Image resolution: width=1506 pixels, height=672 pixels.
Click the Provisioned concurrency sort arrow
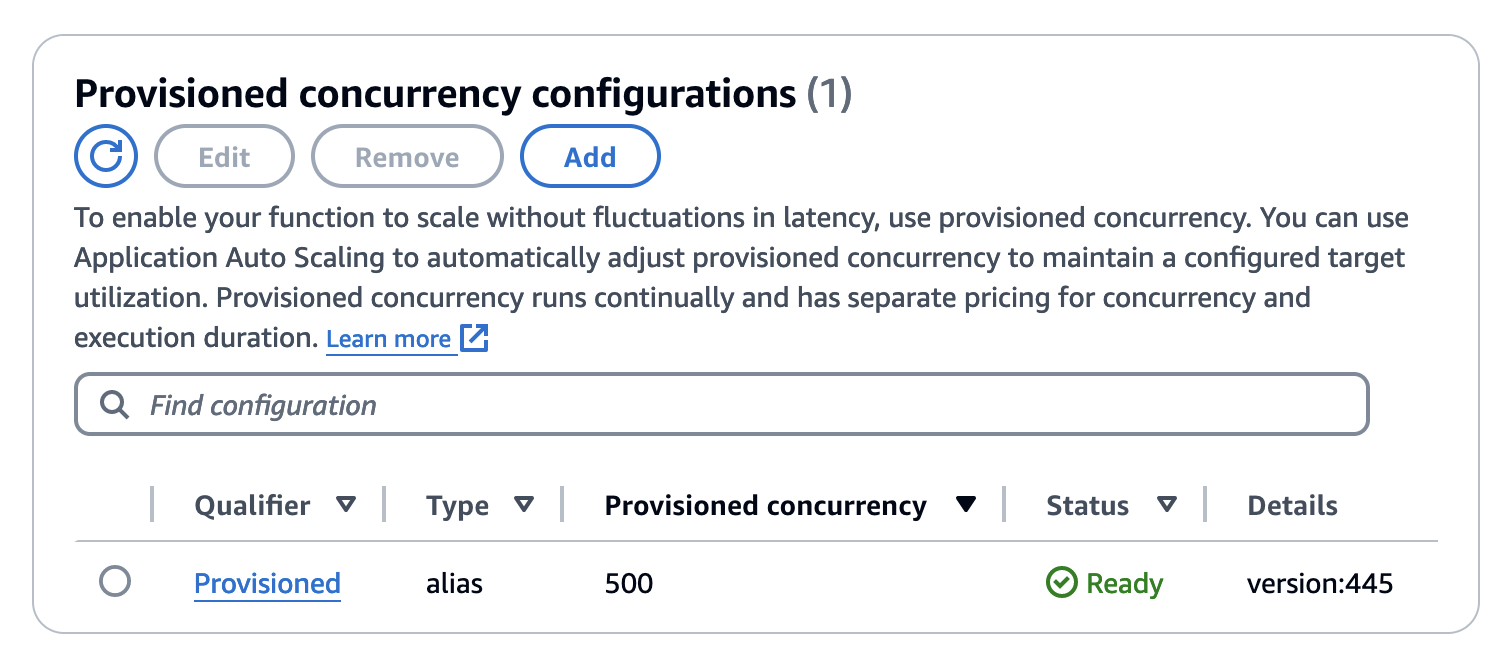pos(965,505)
